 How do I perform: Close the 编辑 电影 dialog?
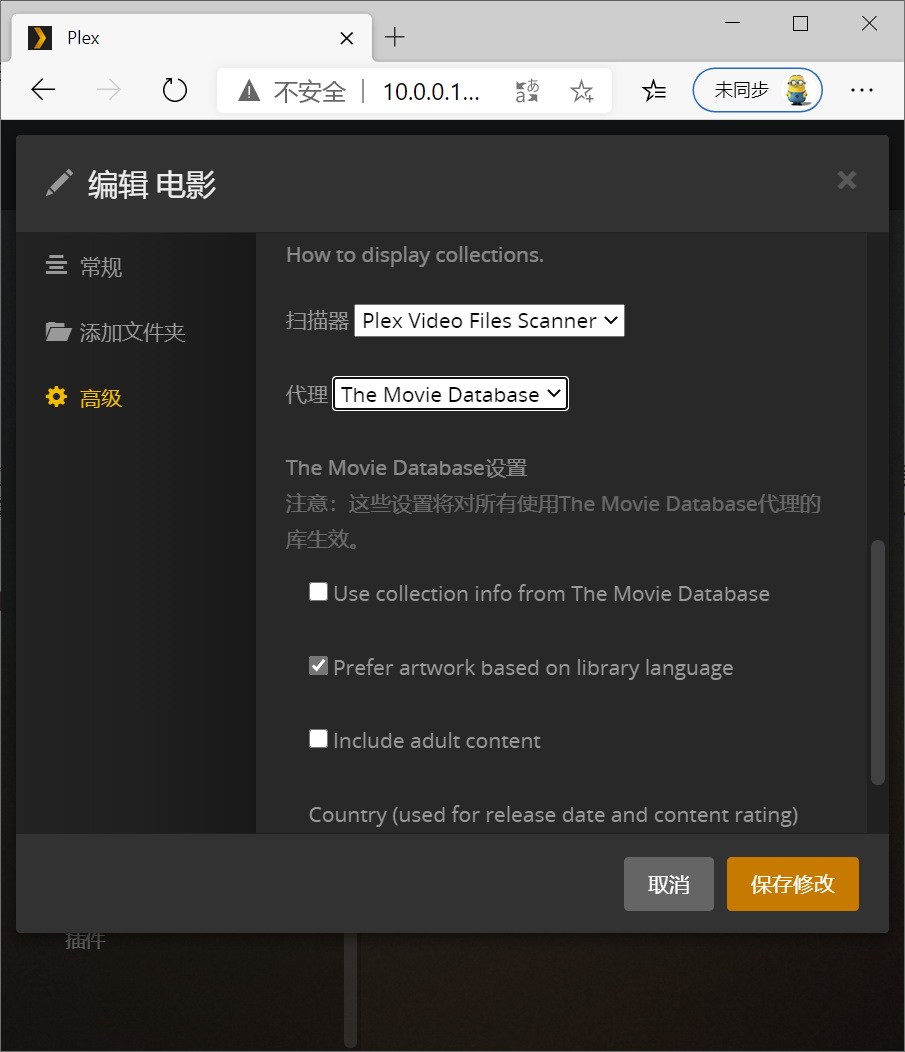(847, 180)
